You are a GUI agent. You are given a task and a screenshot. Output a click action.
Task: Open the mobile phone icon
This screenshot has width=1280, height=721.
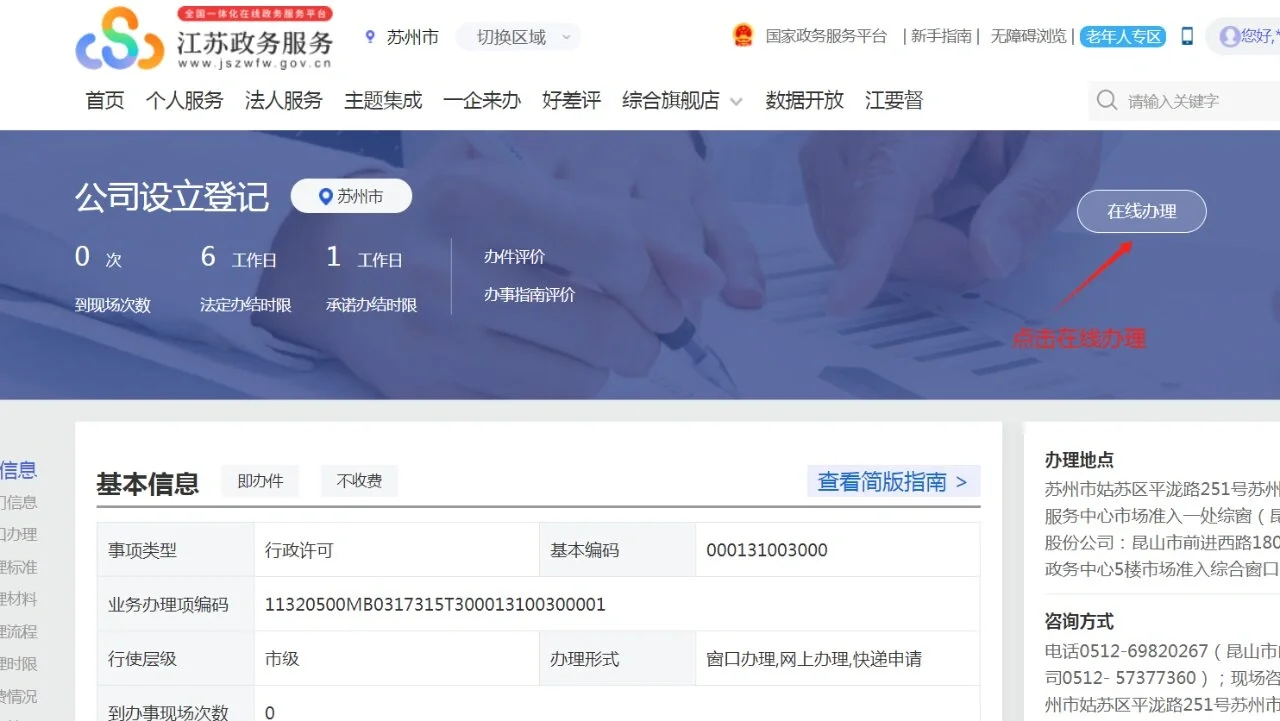(1187, 37)
